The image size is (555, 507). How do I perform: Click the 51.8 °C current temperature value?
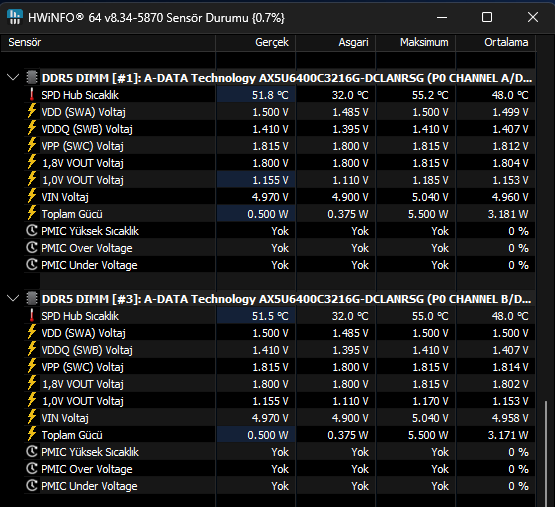(270, 95)
